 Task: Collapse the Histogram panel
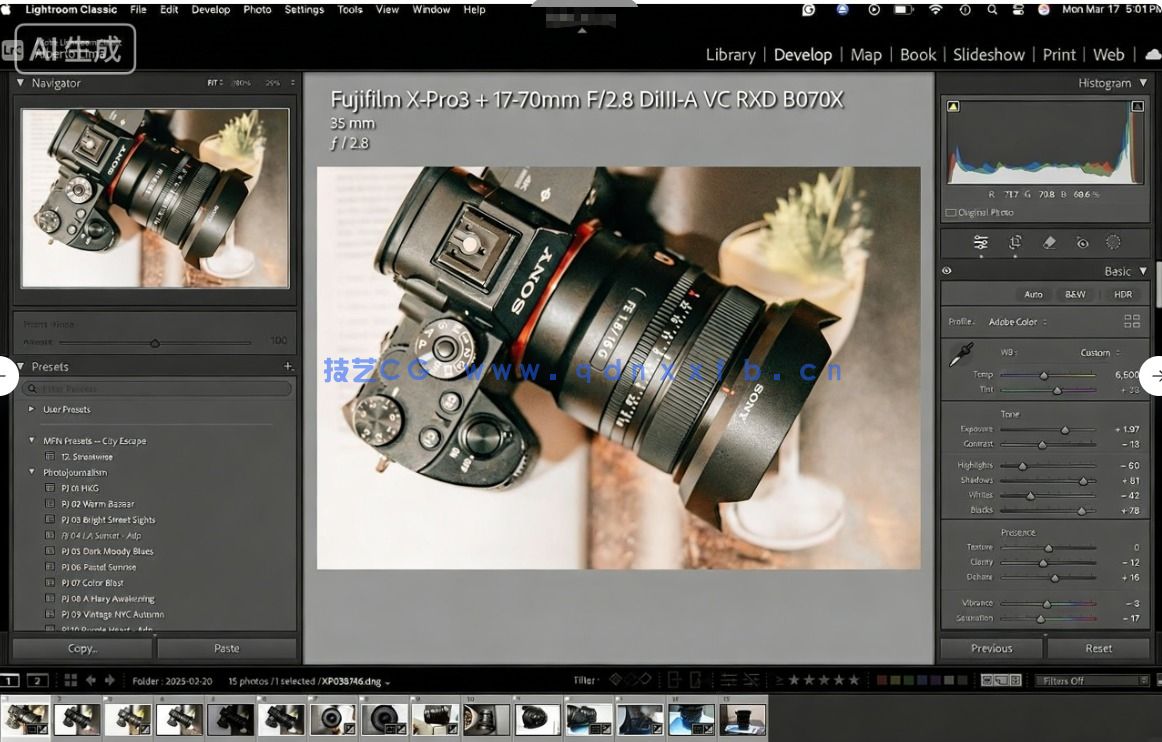(1141, 83)
